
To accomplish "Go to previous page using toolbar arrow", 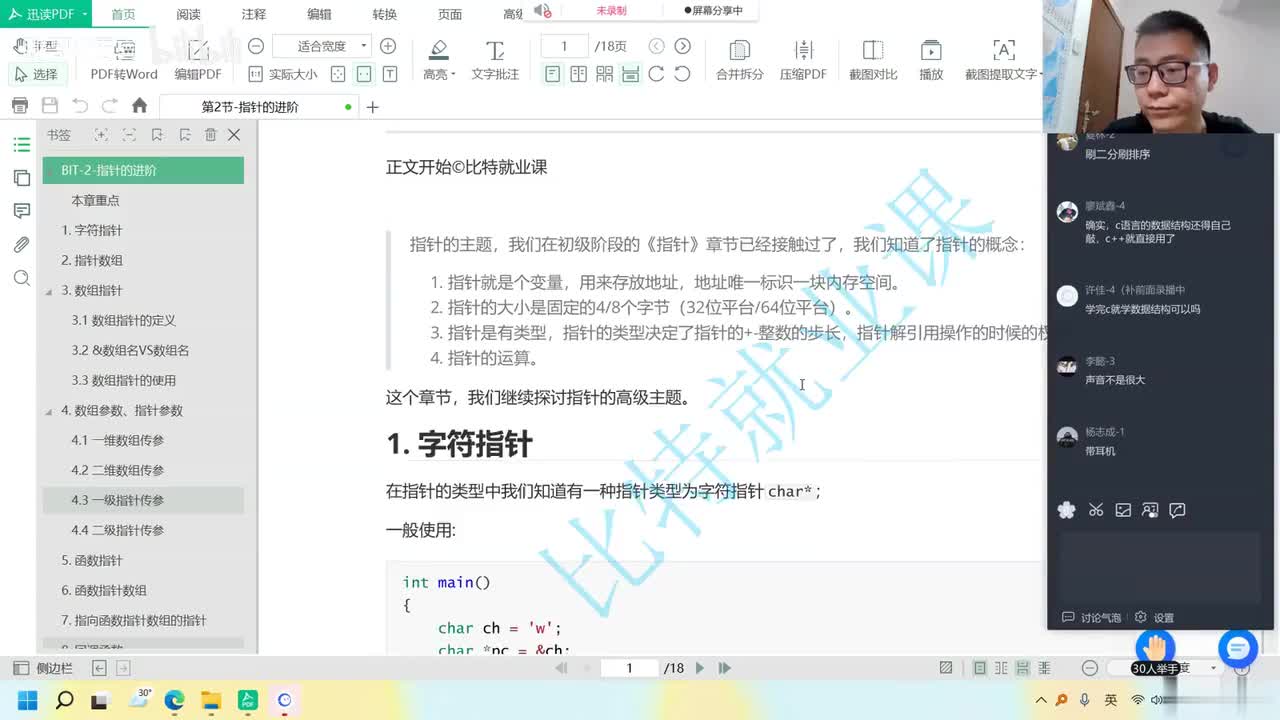I will (x=656, y=46).
